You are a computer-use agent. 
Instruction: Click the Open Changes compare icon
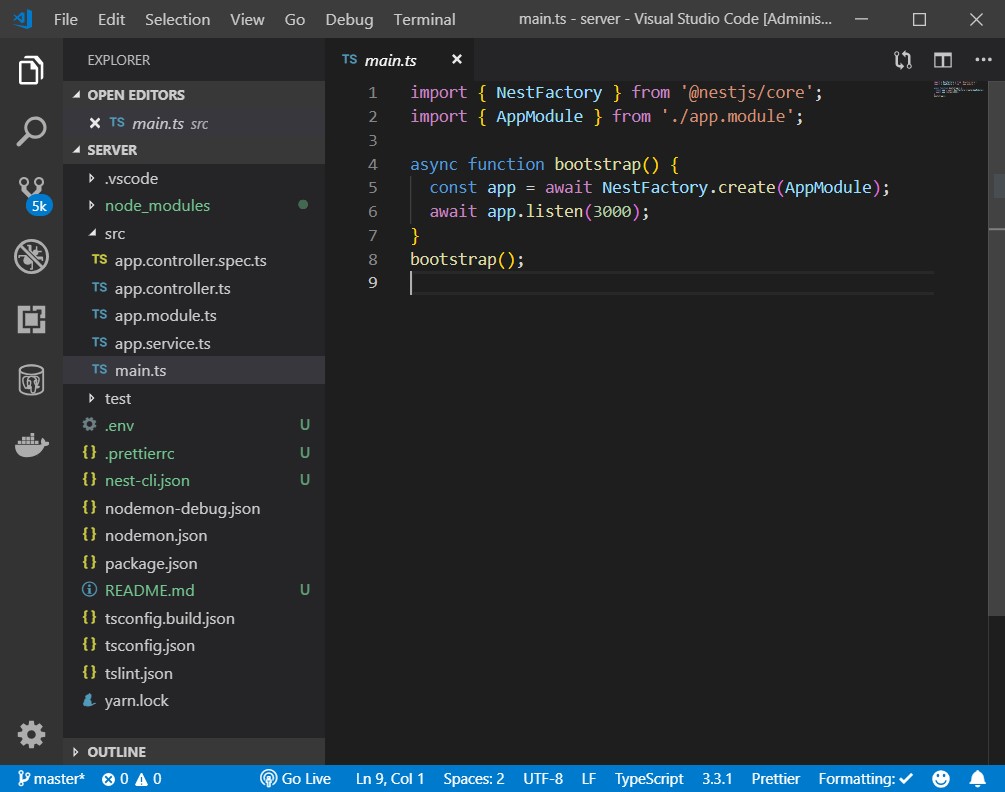[902, 60]
